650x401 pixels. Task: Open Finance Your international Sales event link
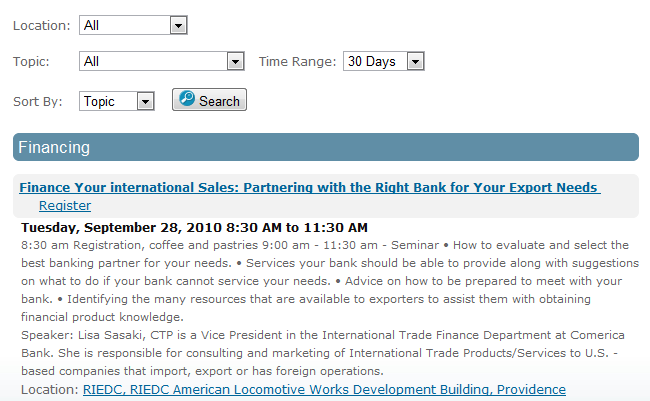pos(310,187)
